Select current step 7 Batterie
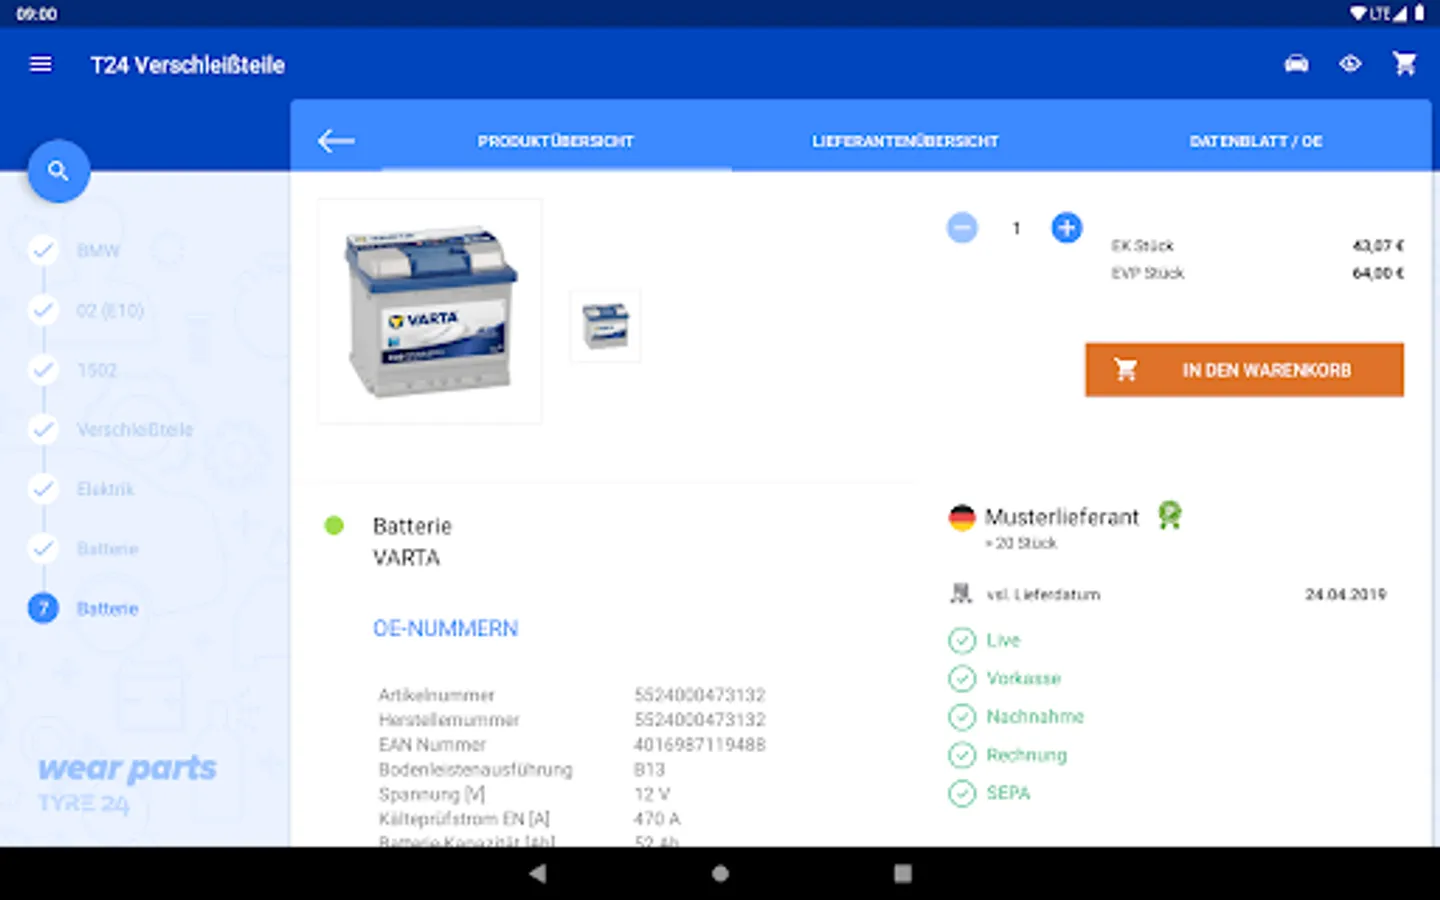Viewport: 1440px width, 900px height. 107,608
